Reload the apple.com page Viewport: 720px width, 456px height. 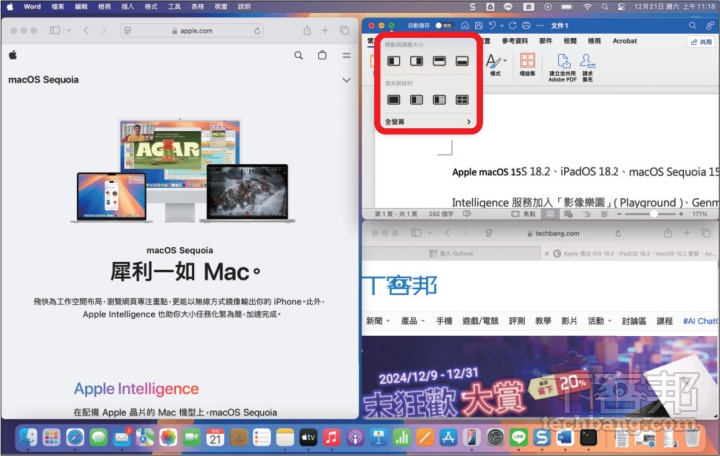257,31
